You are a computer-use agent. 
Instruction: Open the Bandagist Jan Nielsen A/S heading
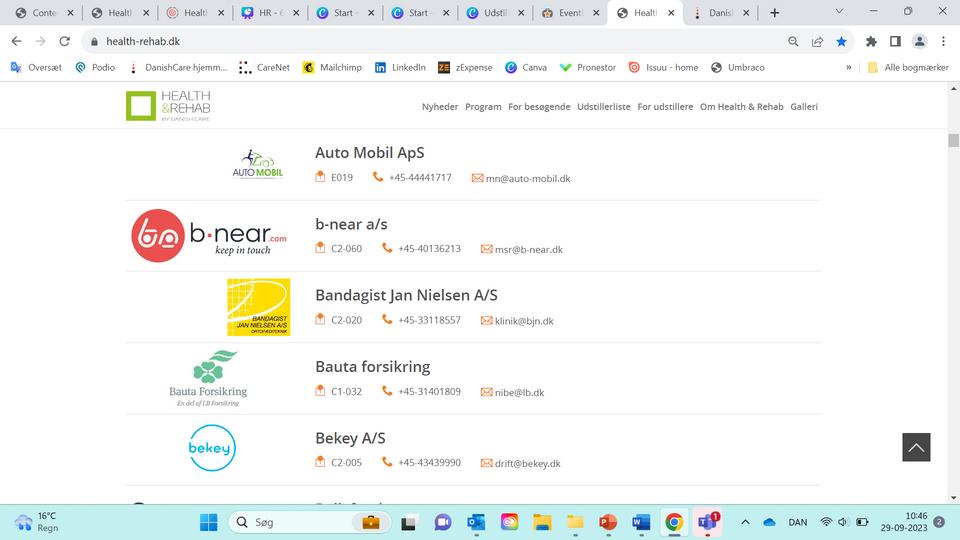click(406, 295)
